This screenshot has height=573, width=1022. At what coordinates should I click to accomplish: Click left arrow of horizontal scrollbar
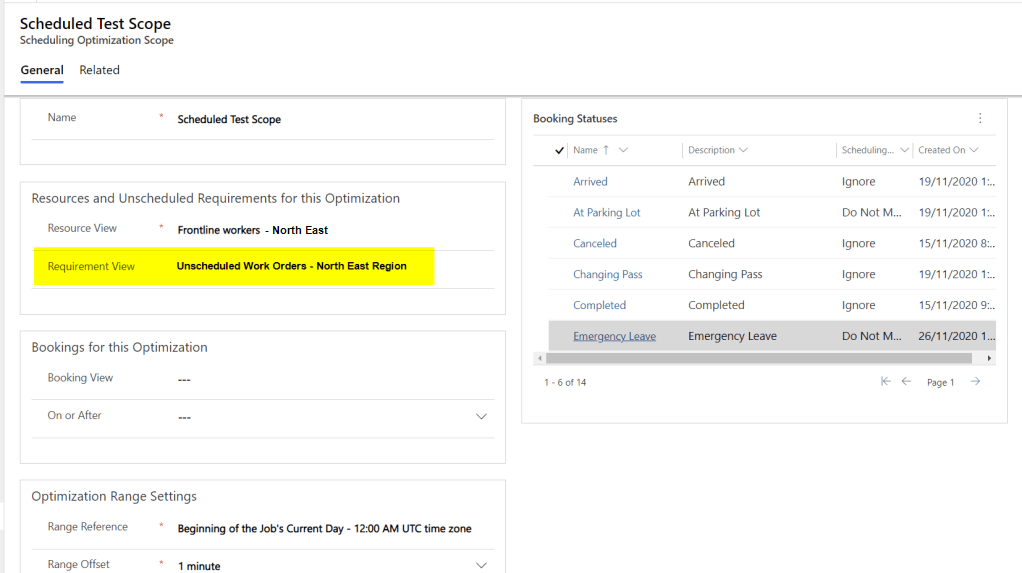[541, 358]
